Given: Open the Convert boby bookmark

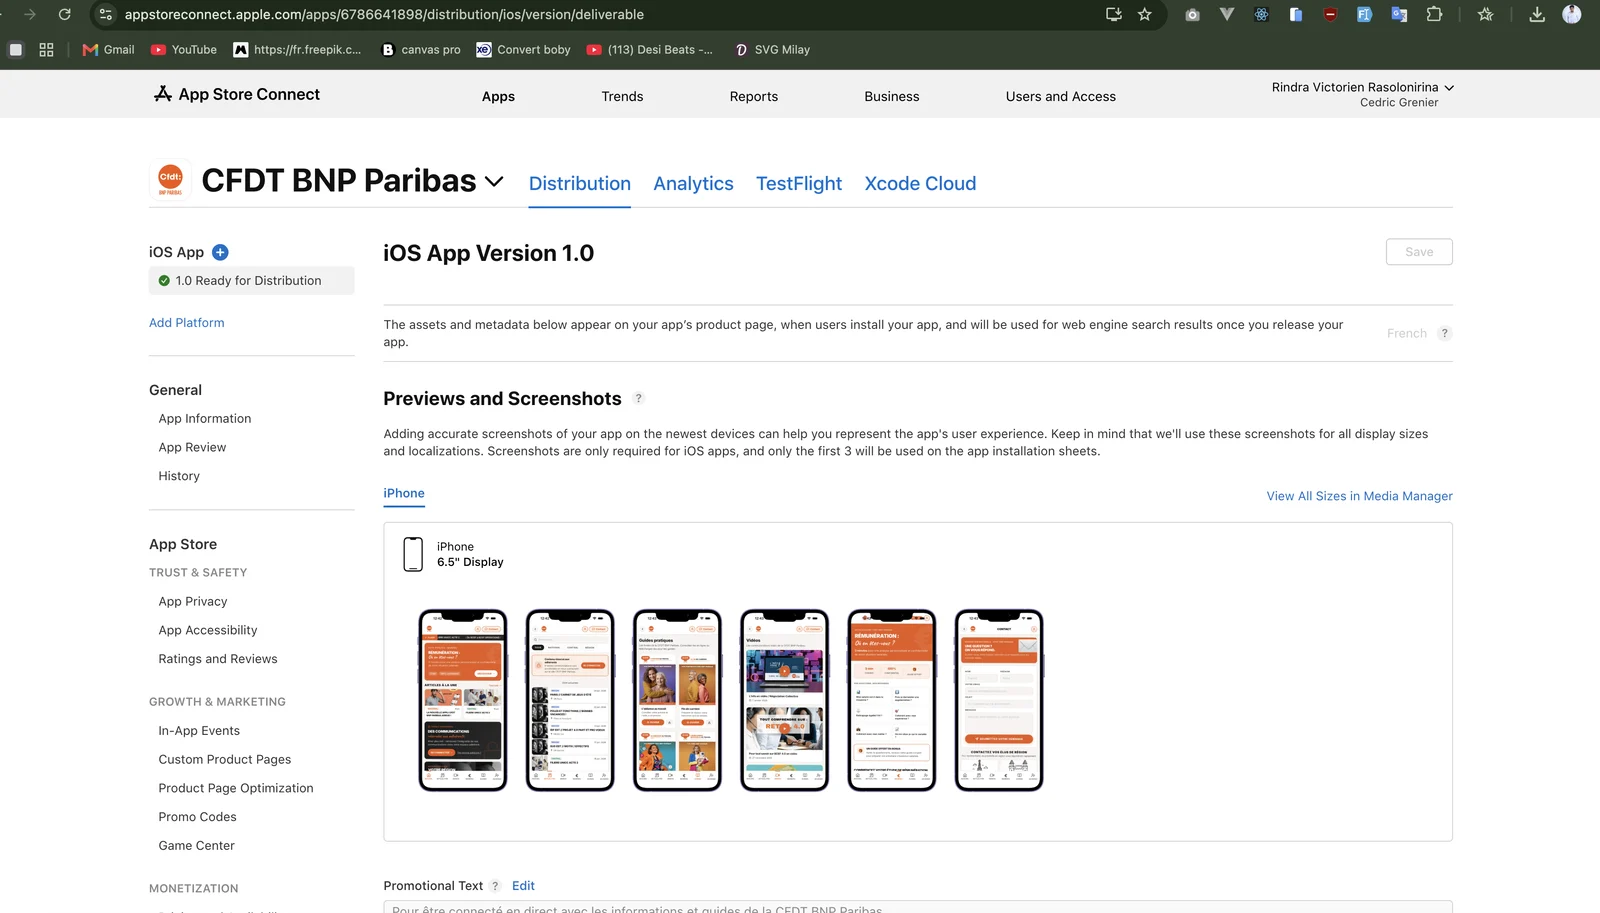Looking at the screenshot, I should click(523, 49).
